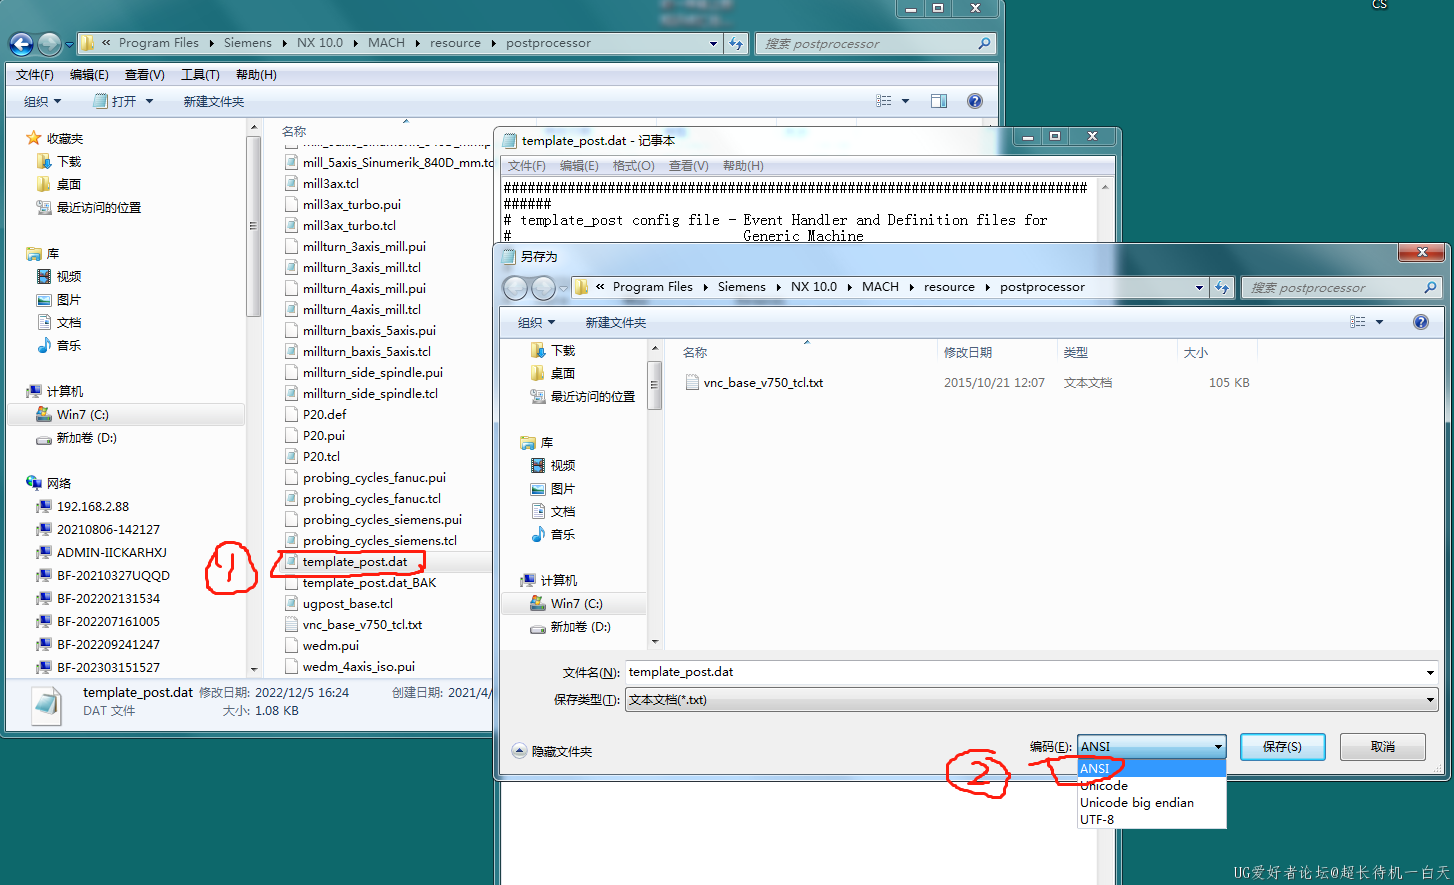Viewport: 1454px width, 885px height.
Task: Click file name input field in Save As
Action: (1024, 673)
